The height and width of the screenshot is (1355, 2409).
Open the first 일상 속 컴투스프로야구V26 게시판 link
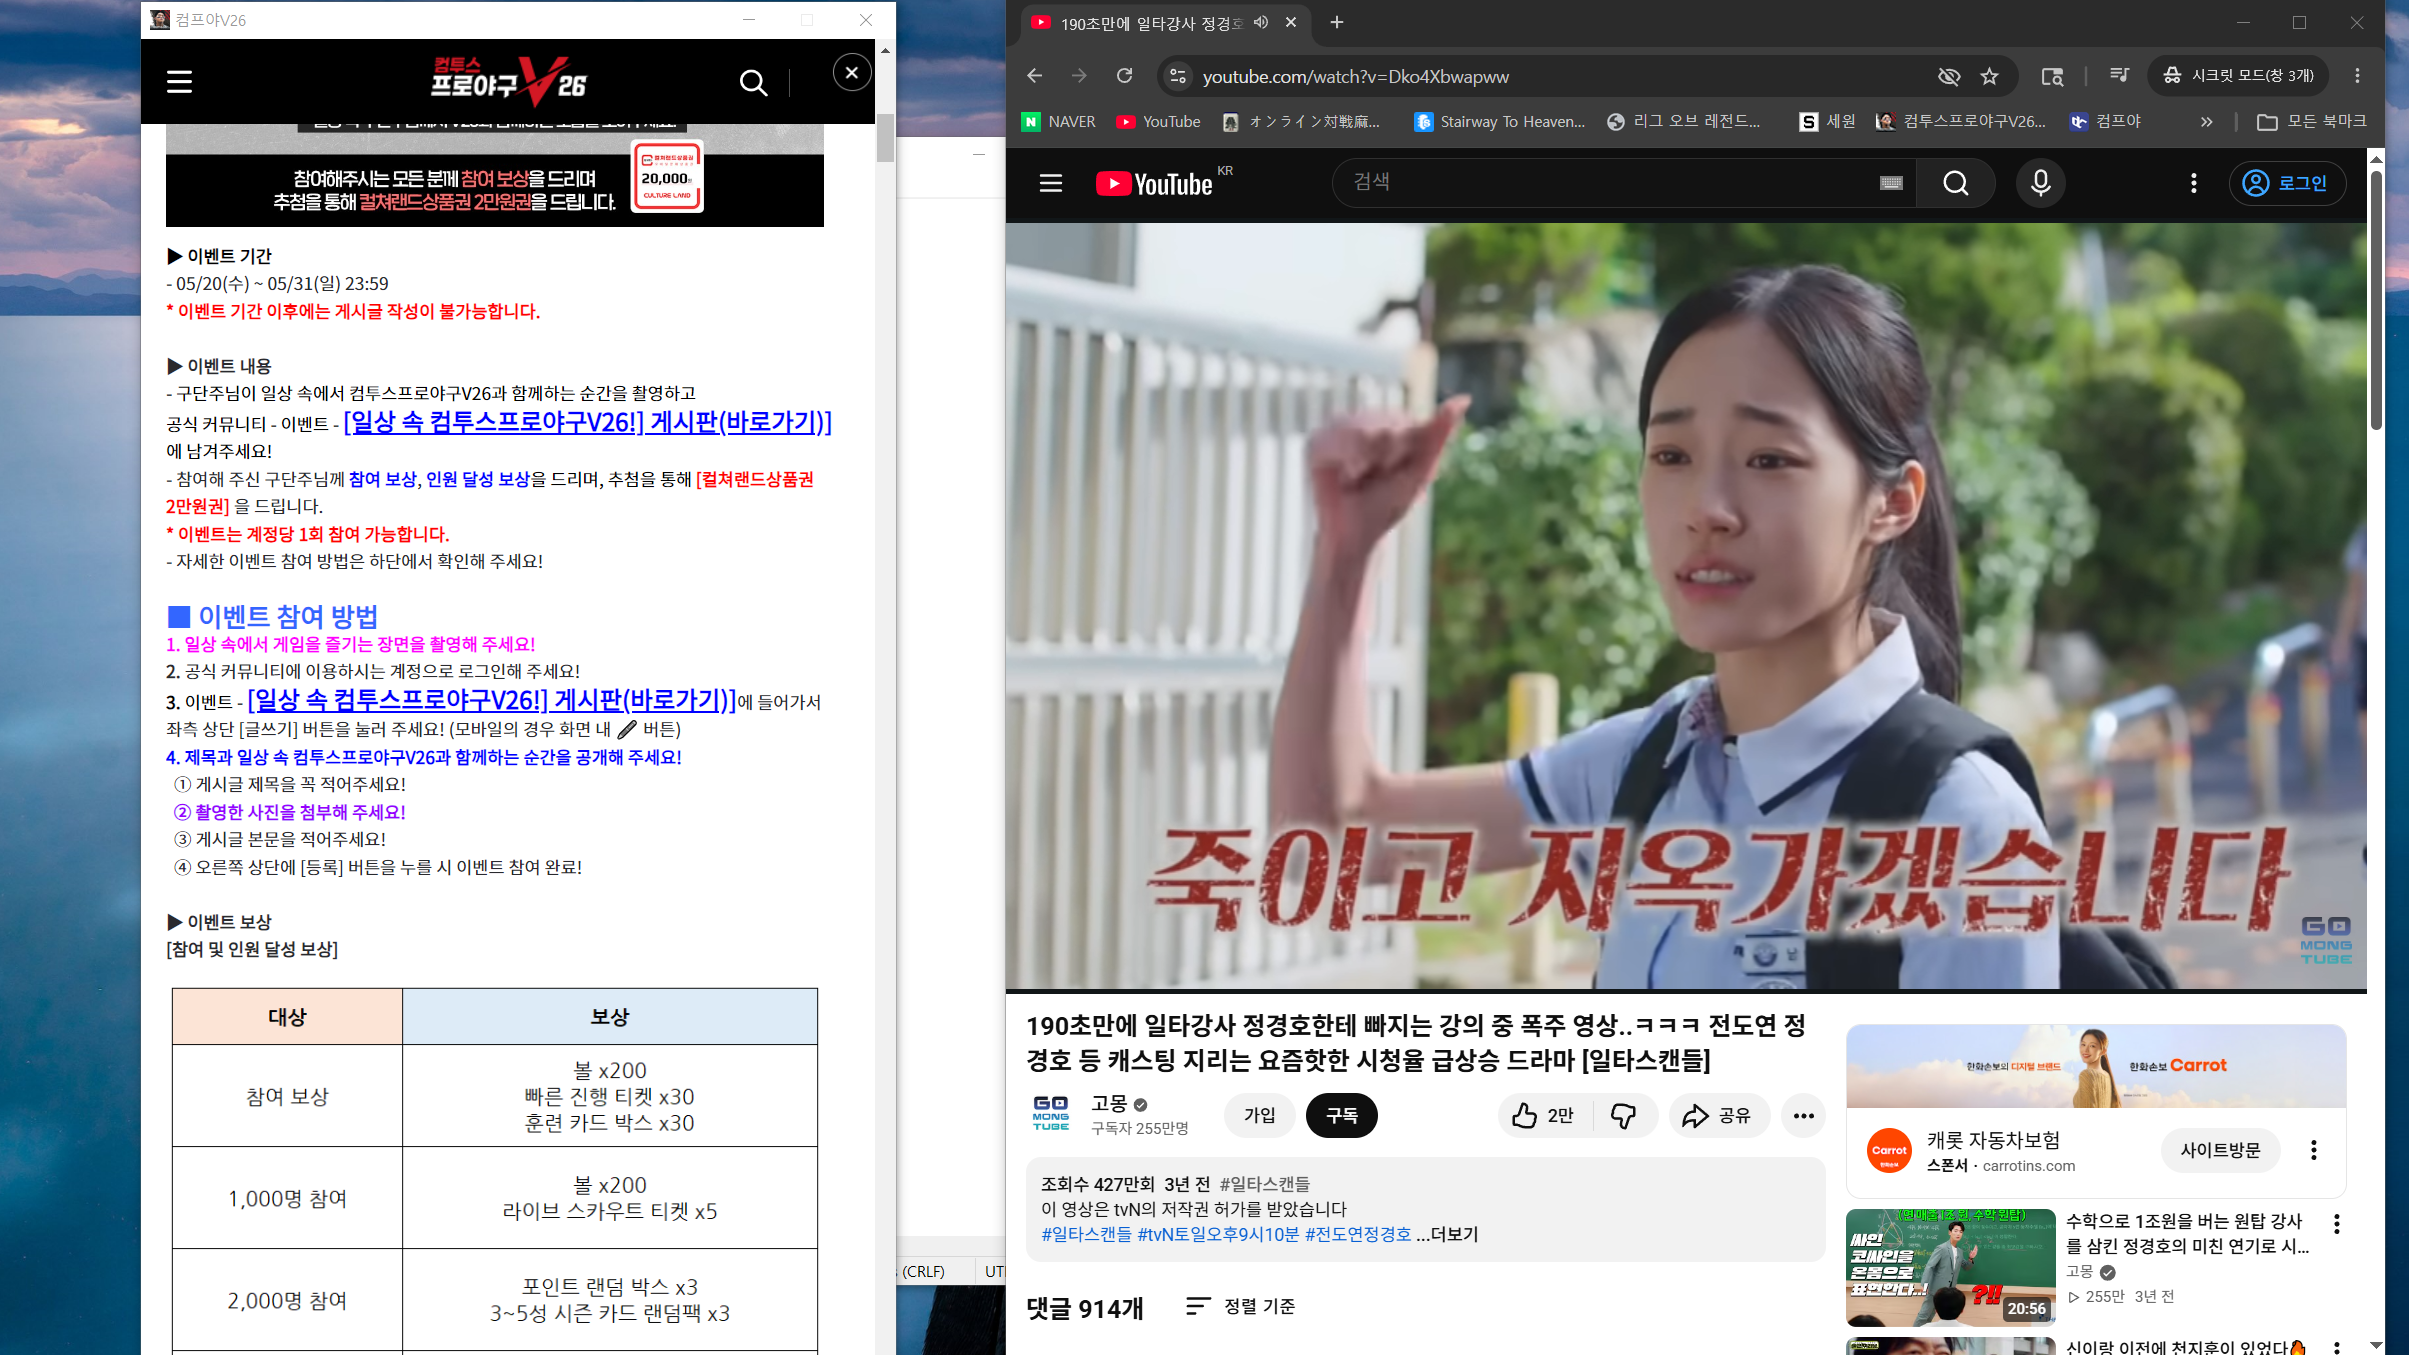[x=588, y=423]
